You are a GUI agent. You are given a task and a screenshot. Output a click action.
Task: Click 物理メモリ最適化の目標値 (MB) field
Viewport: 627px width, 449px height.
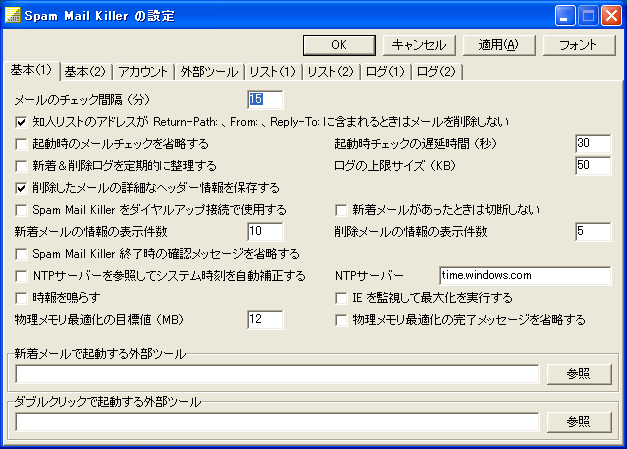tap(265, 319)
